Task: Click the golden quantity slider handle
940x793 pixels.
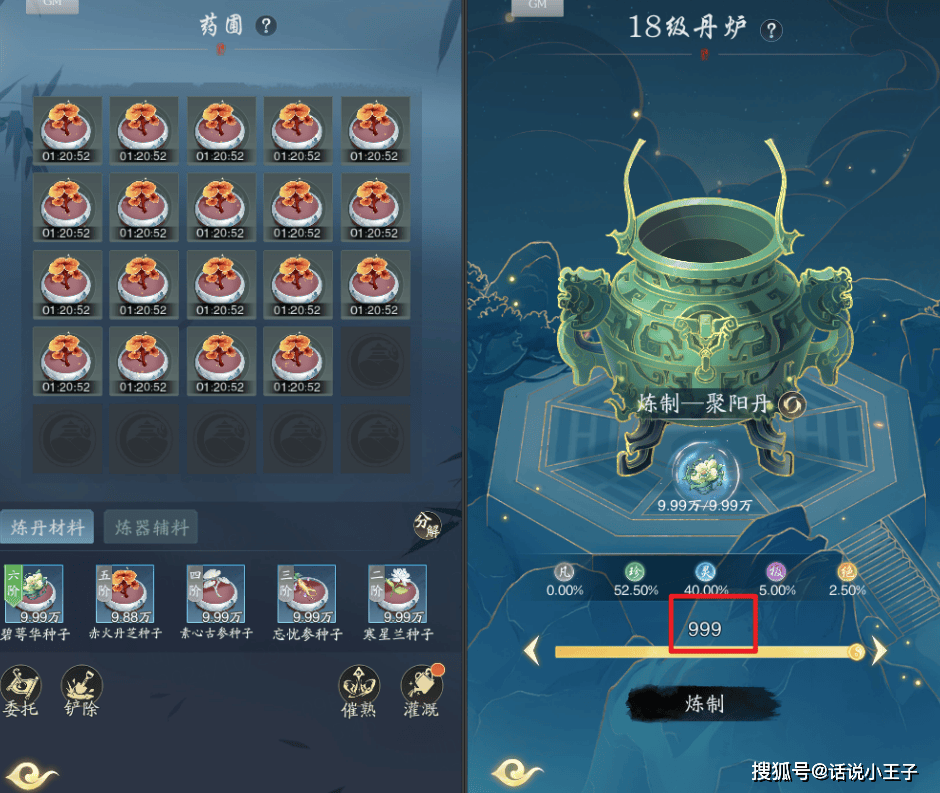Action: click(857, 652)
